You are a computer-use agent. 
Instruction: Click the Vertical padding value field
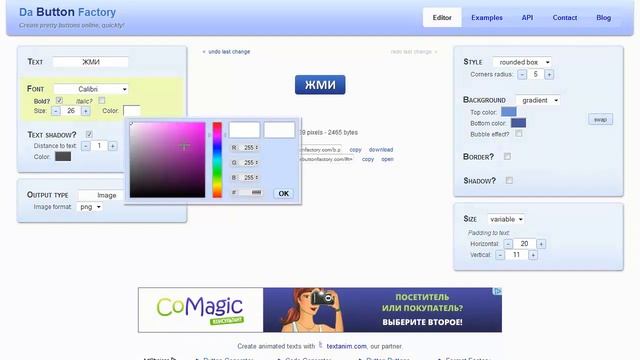pyautogui.click(x=516, y=255)
